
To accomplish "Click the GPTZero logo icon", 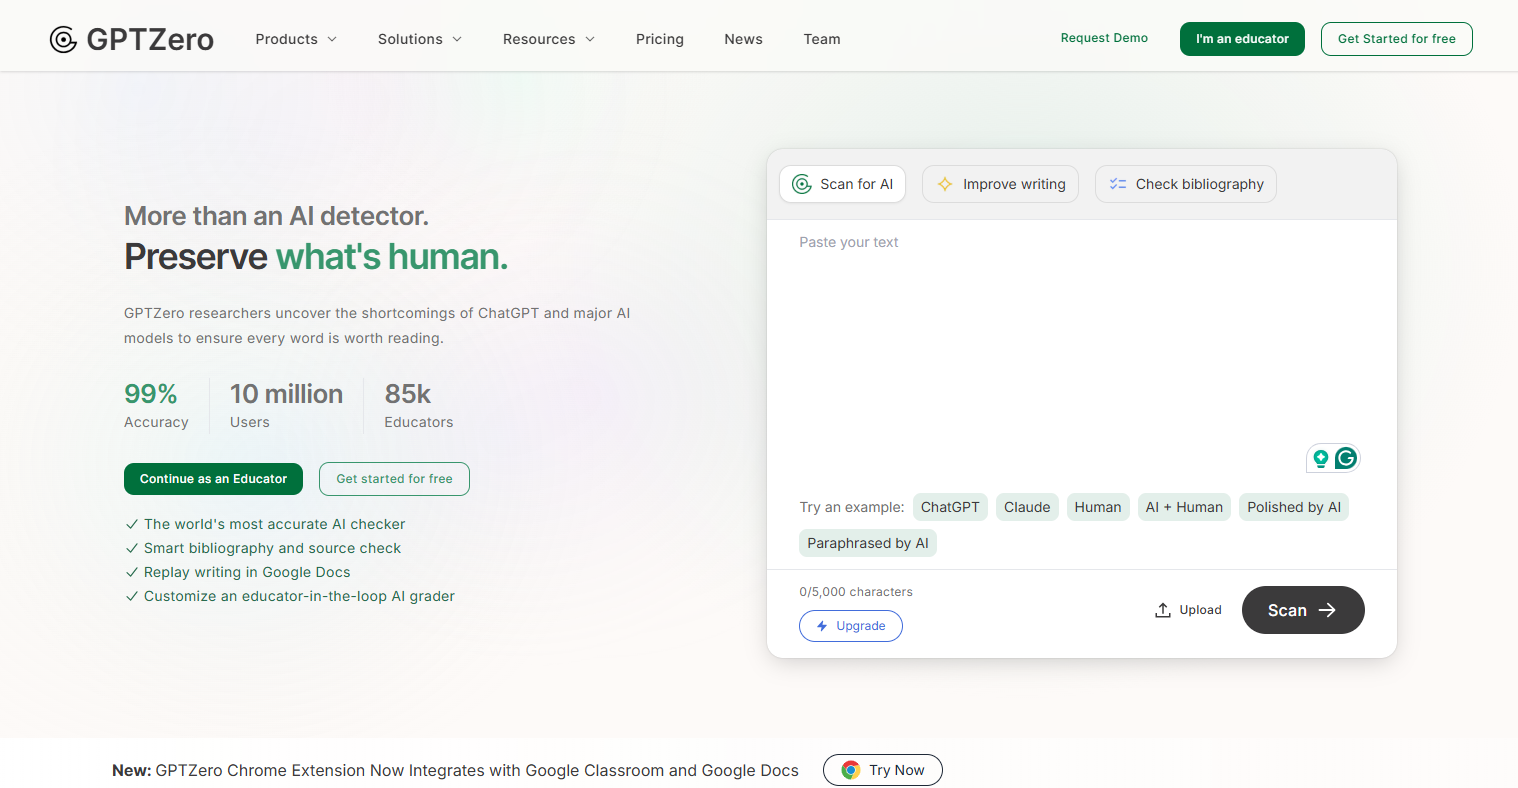I will pos(62,38).
